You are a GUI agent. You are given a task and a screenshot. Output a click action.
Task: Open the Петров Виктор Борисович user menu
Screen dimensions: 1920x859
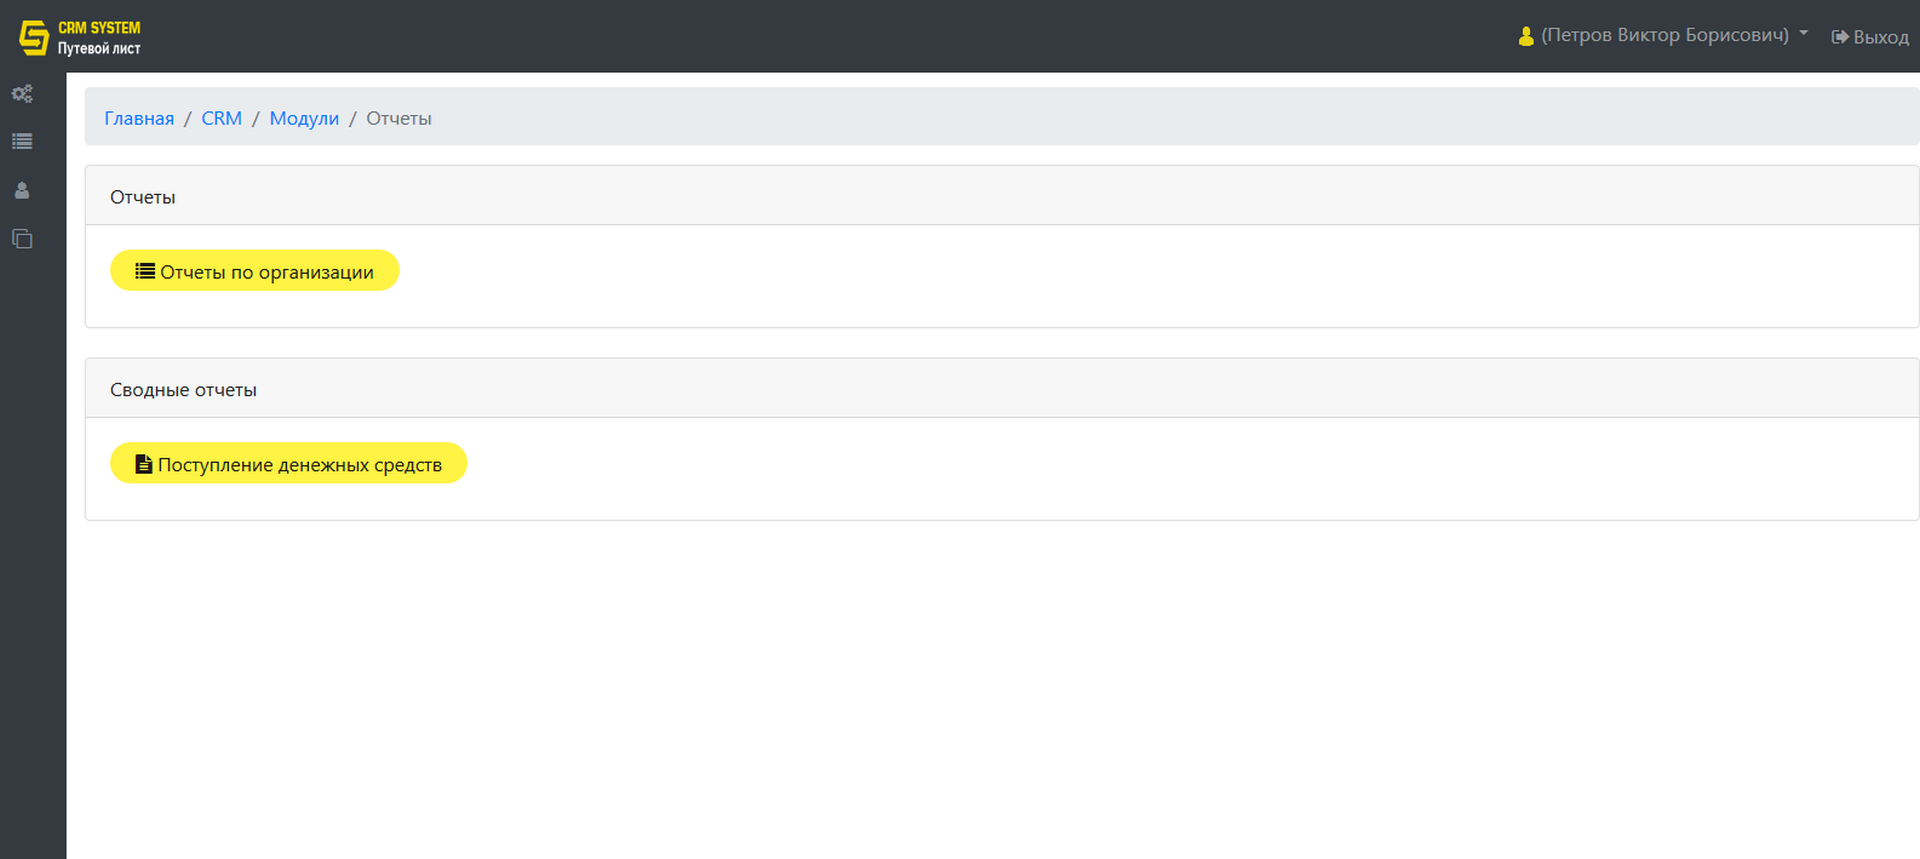coord(1664,35)
